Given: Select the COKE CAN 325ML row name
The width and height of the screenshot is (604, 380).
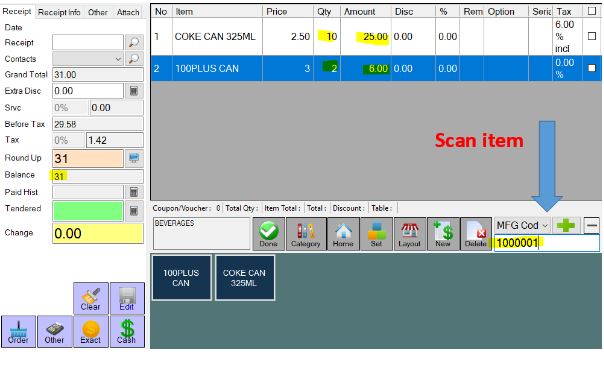Looking at the screenshot, I should tap(215, 37).
